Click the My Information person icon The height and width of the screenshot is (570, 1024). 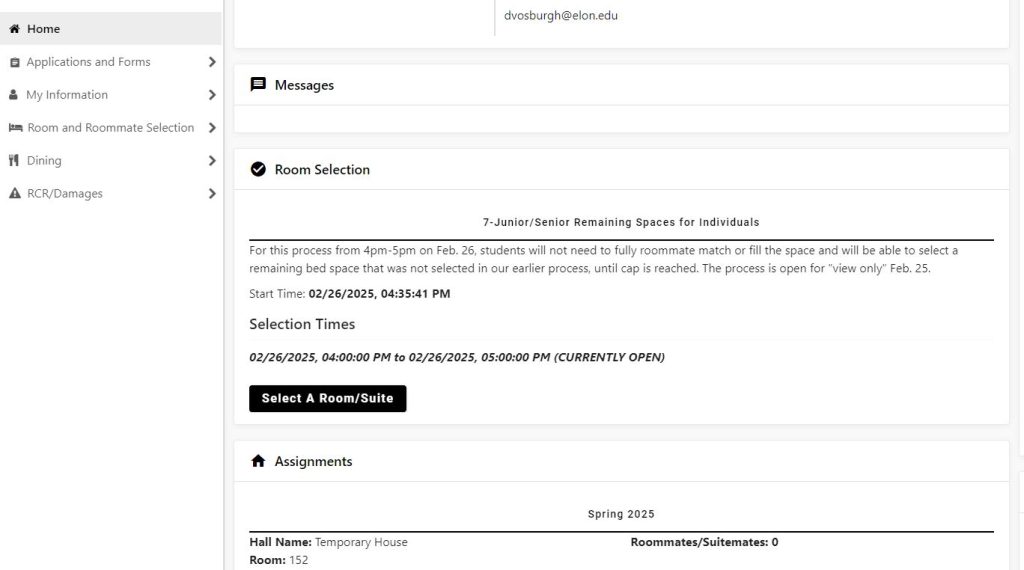pyautogui.click(x=14, y=95)
